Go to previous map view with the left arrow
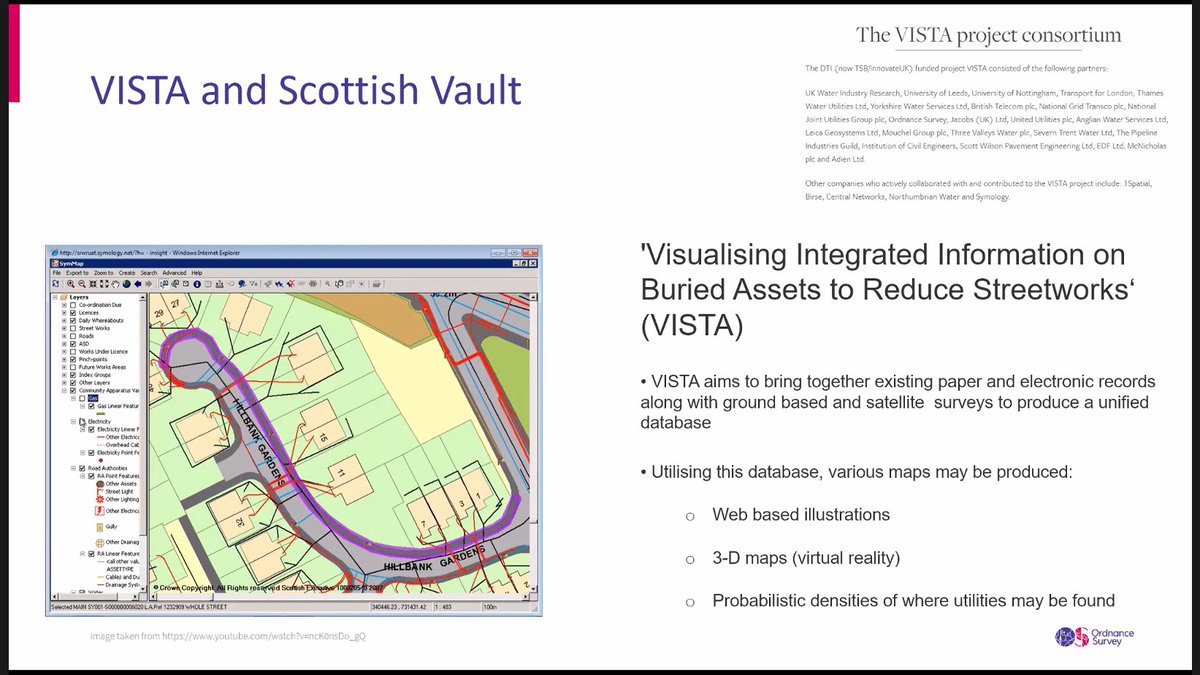Viewport: 1200px width, 675px height. 138,284
